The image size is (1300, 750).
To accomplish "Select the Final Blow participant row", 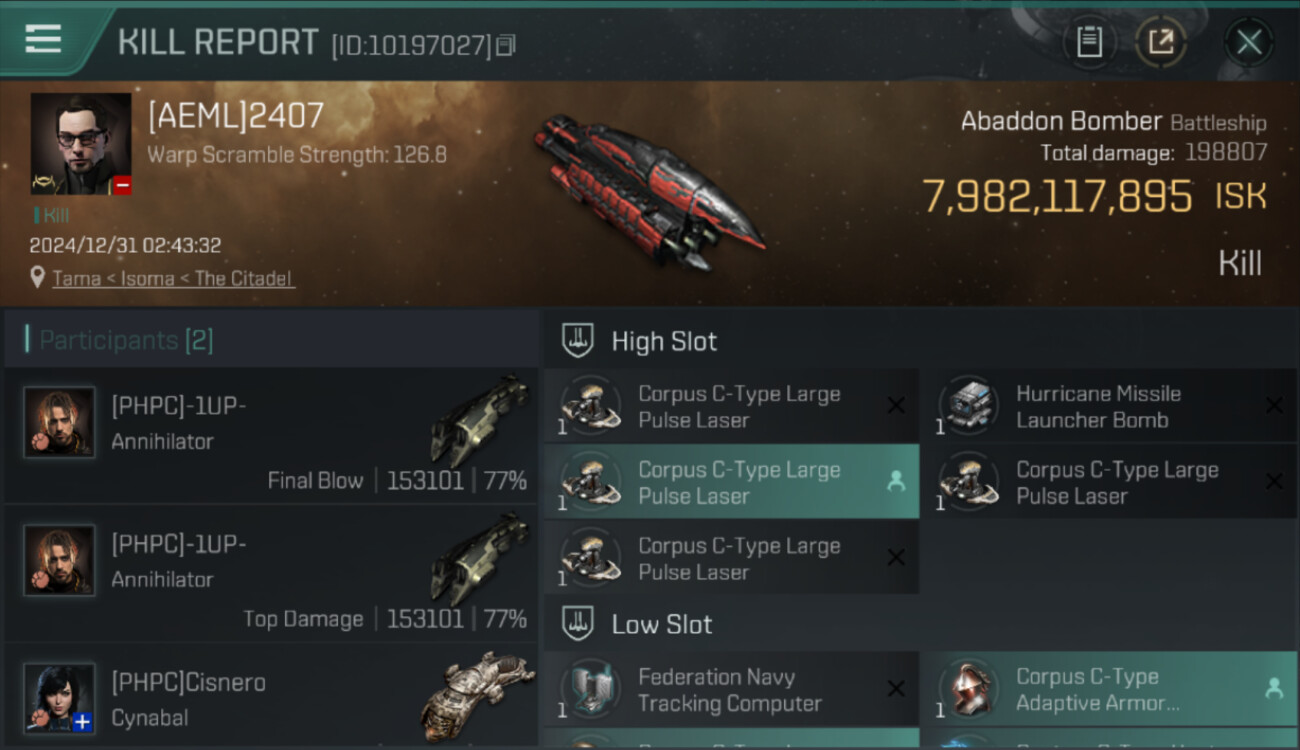I will 271,435.
